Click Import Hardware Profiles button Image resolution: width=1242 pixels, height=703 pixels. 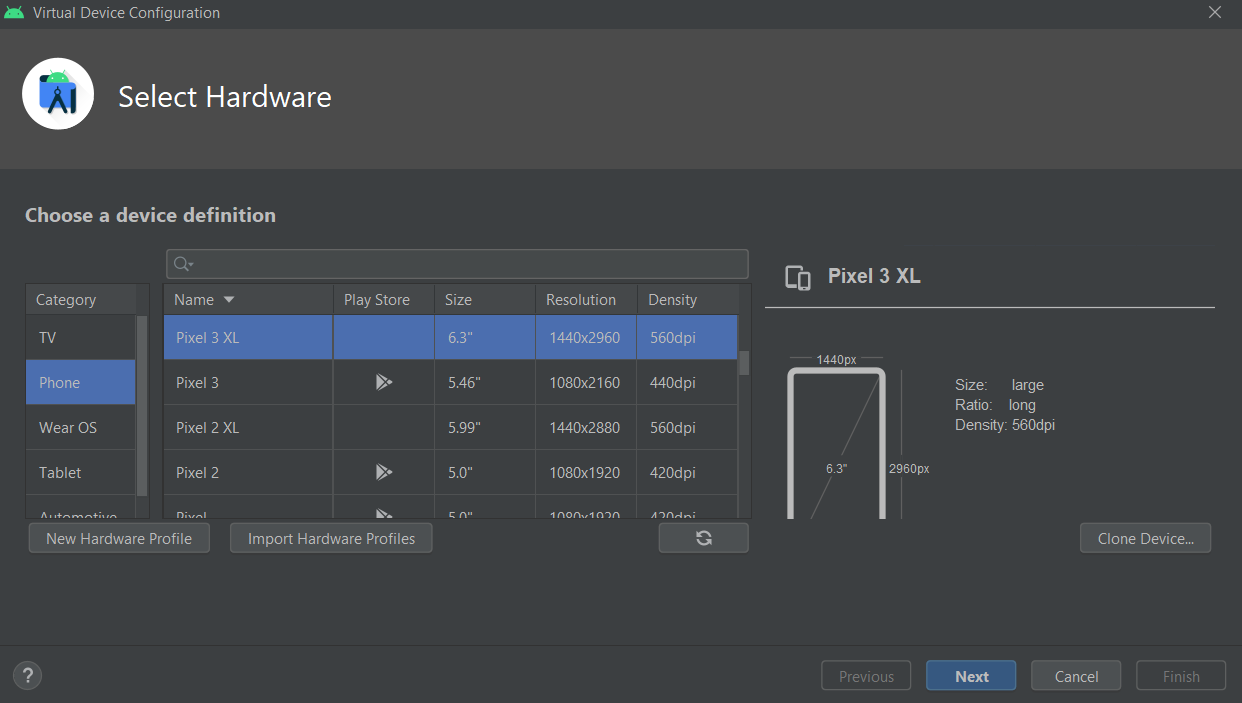[x=331, y=538]
